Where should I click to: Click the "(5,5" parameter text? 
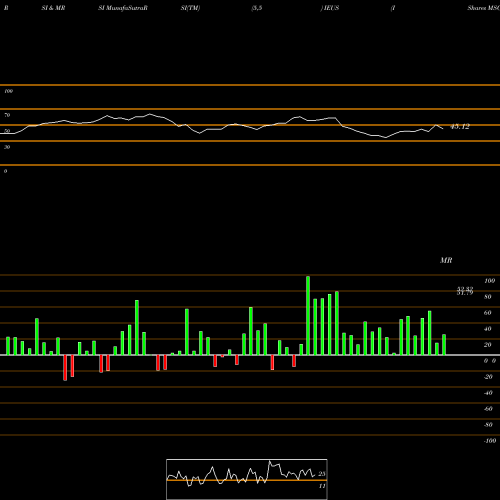click(x=257, y=8)
